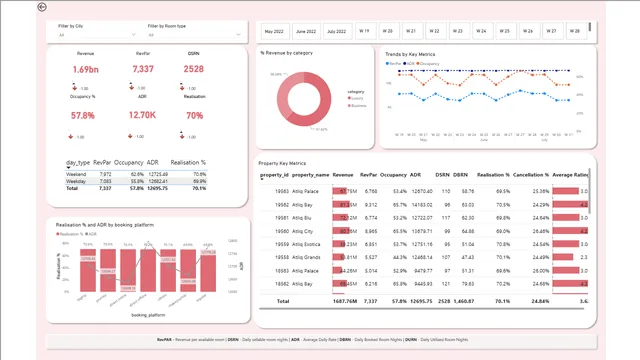The height and width of the screenshot is (360, 640).
Task: Click the red down arrow under RevPar card
Action: (x=131, y=87)
